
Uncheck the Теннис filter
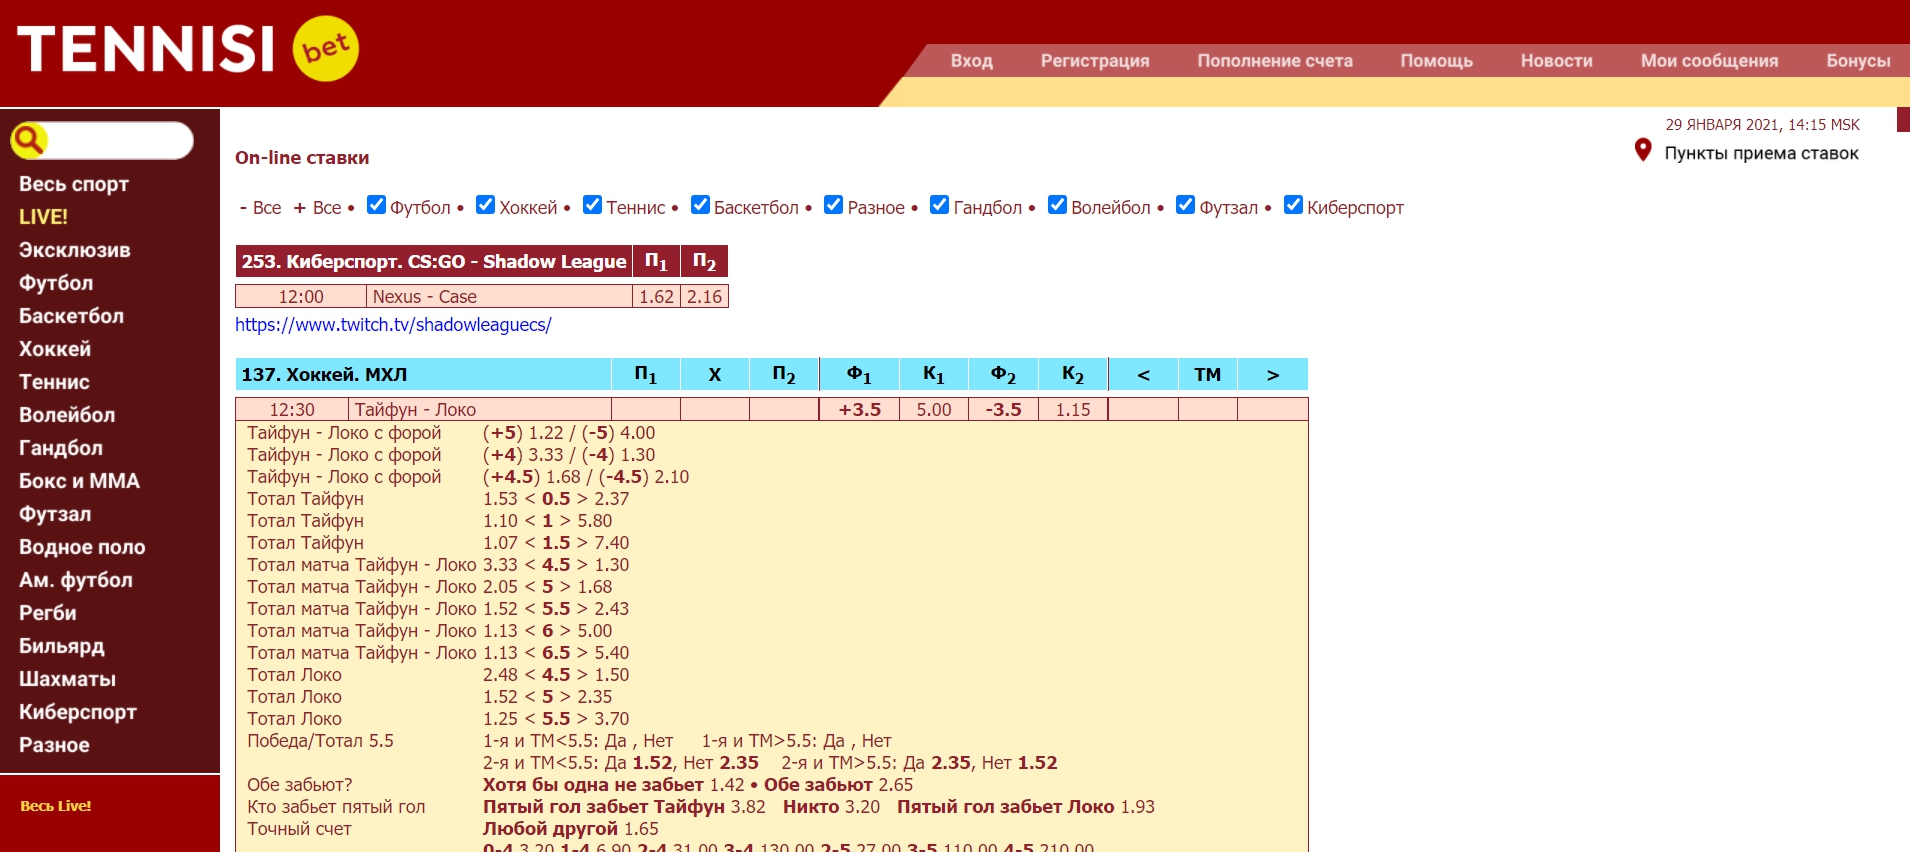click(x=592, y=205)
